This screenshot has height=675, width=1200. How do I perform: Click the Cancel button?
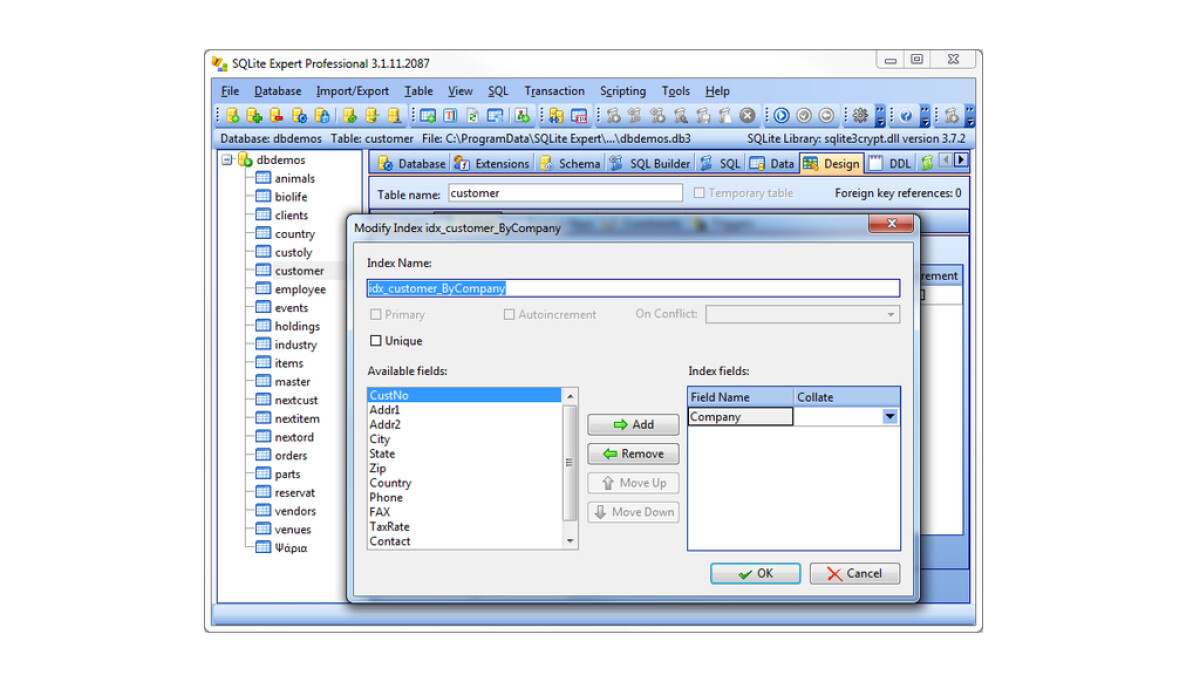855,574
